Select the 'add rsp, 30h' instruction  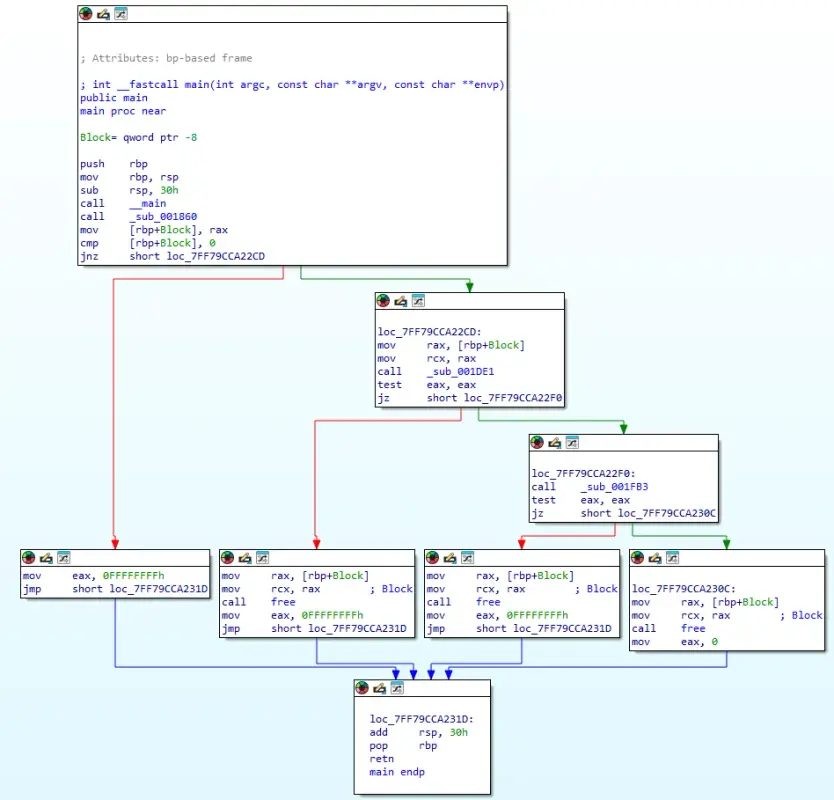[x=419, y=732]
